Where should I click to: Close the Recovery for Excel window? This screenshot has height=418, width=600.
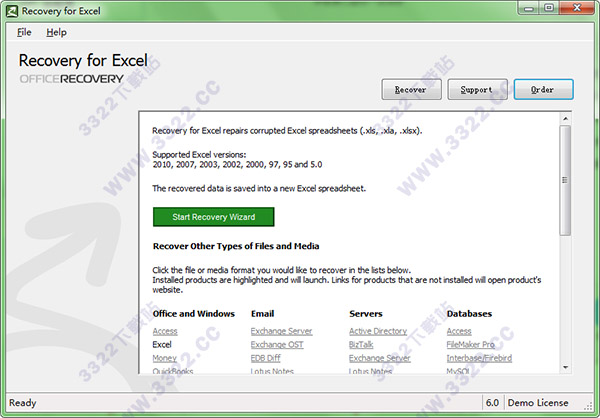pos(577,8)
